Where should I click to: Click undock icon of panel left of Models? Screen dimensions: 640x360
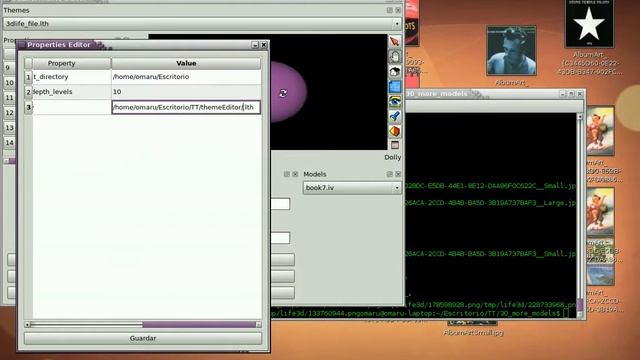(287, 174)
